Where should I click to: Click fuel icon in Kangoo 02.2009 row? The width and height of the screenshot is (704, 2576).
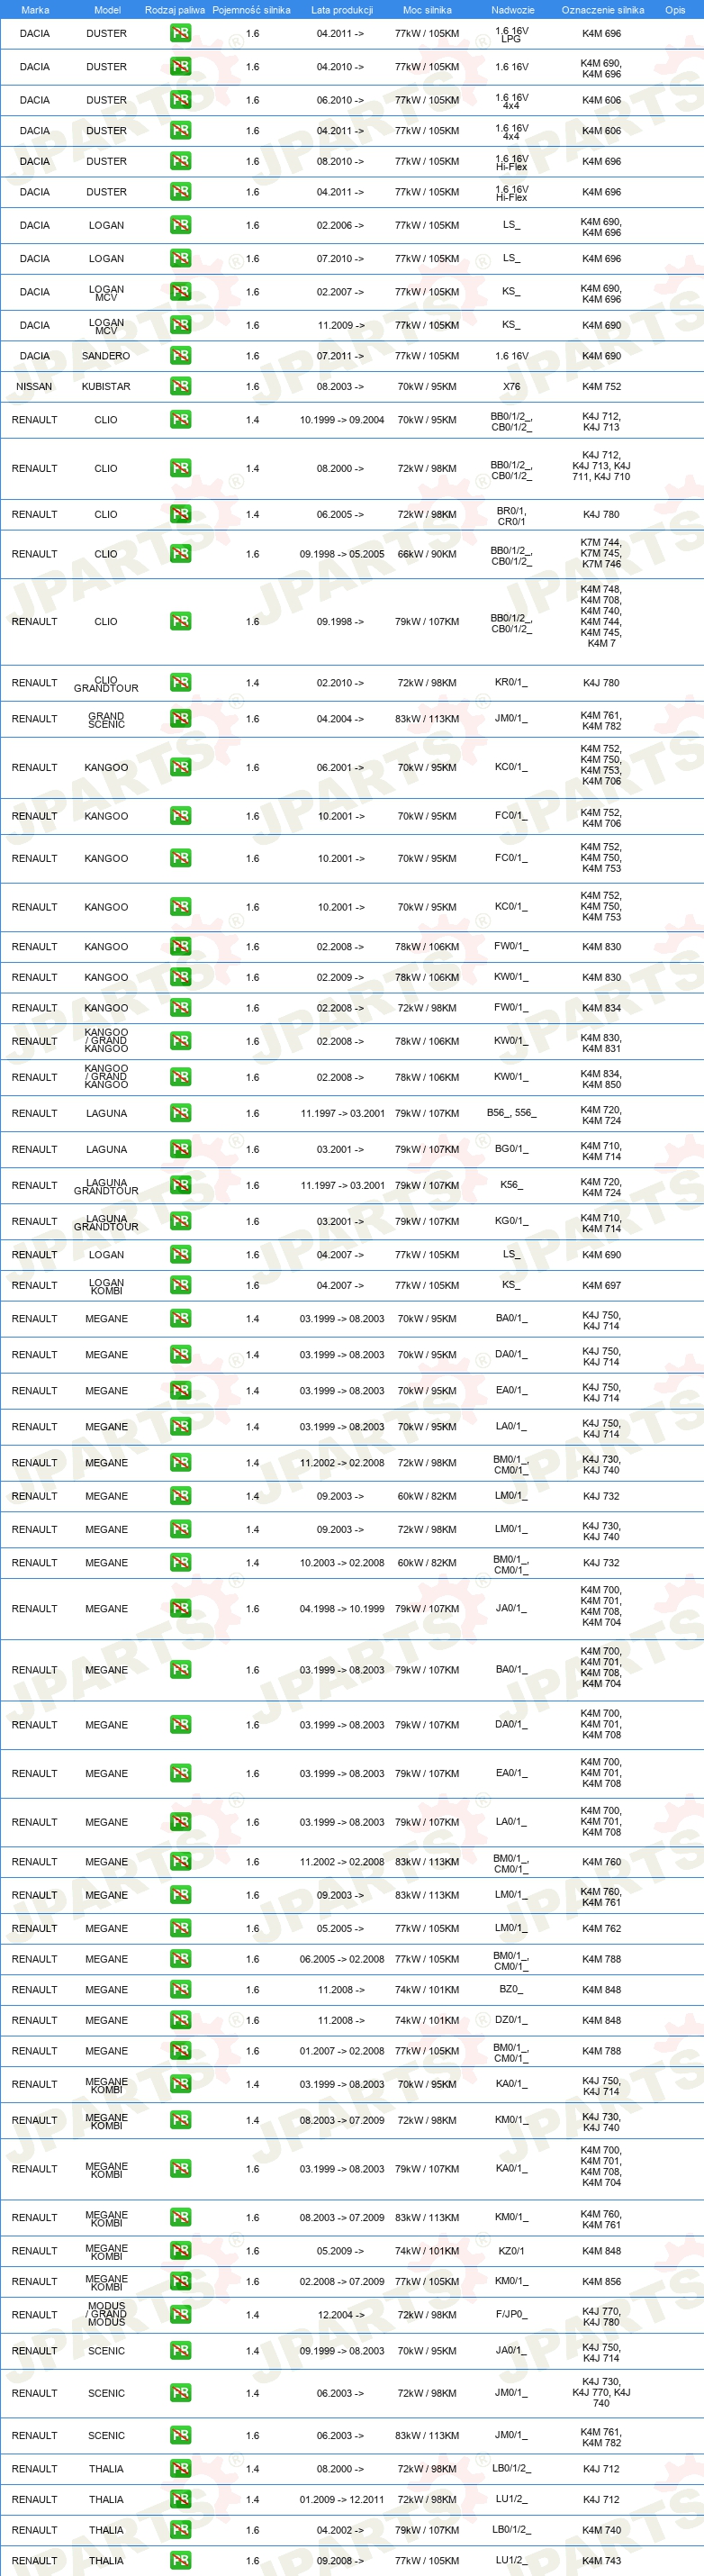(x=180, y=977)
